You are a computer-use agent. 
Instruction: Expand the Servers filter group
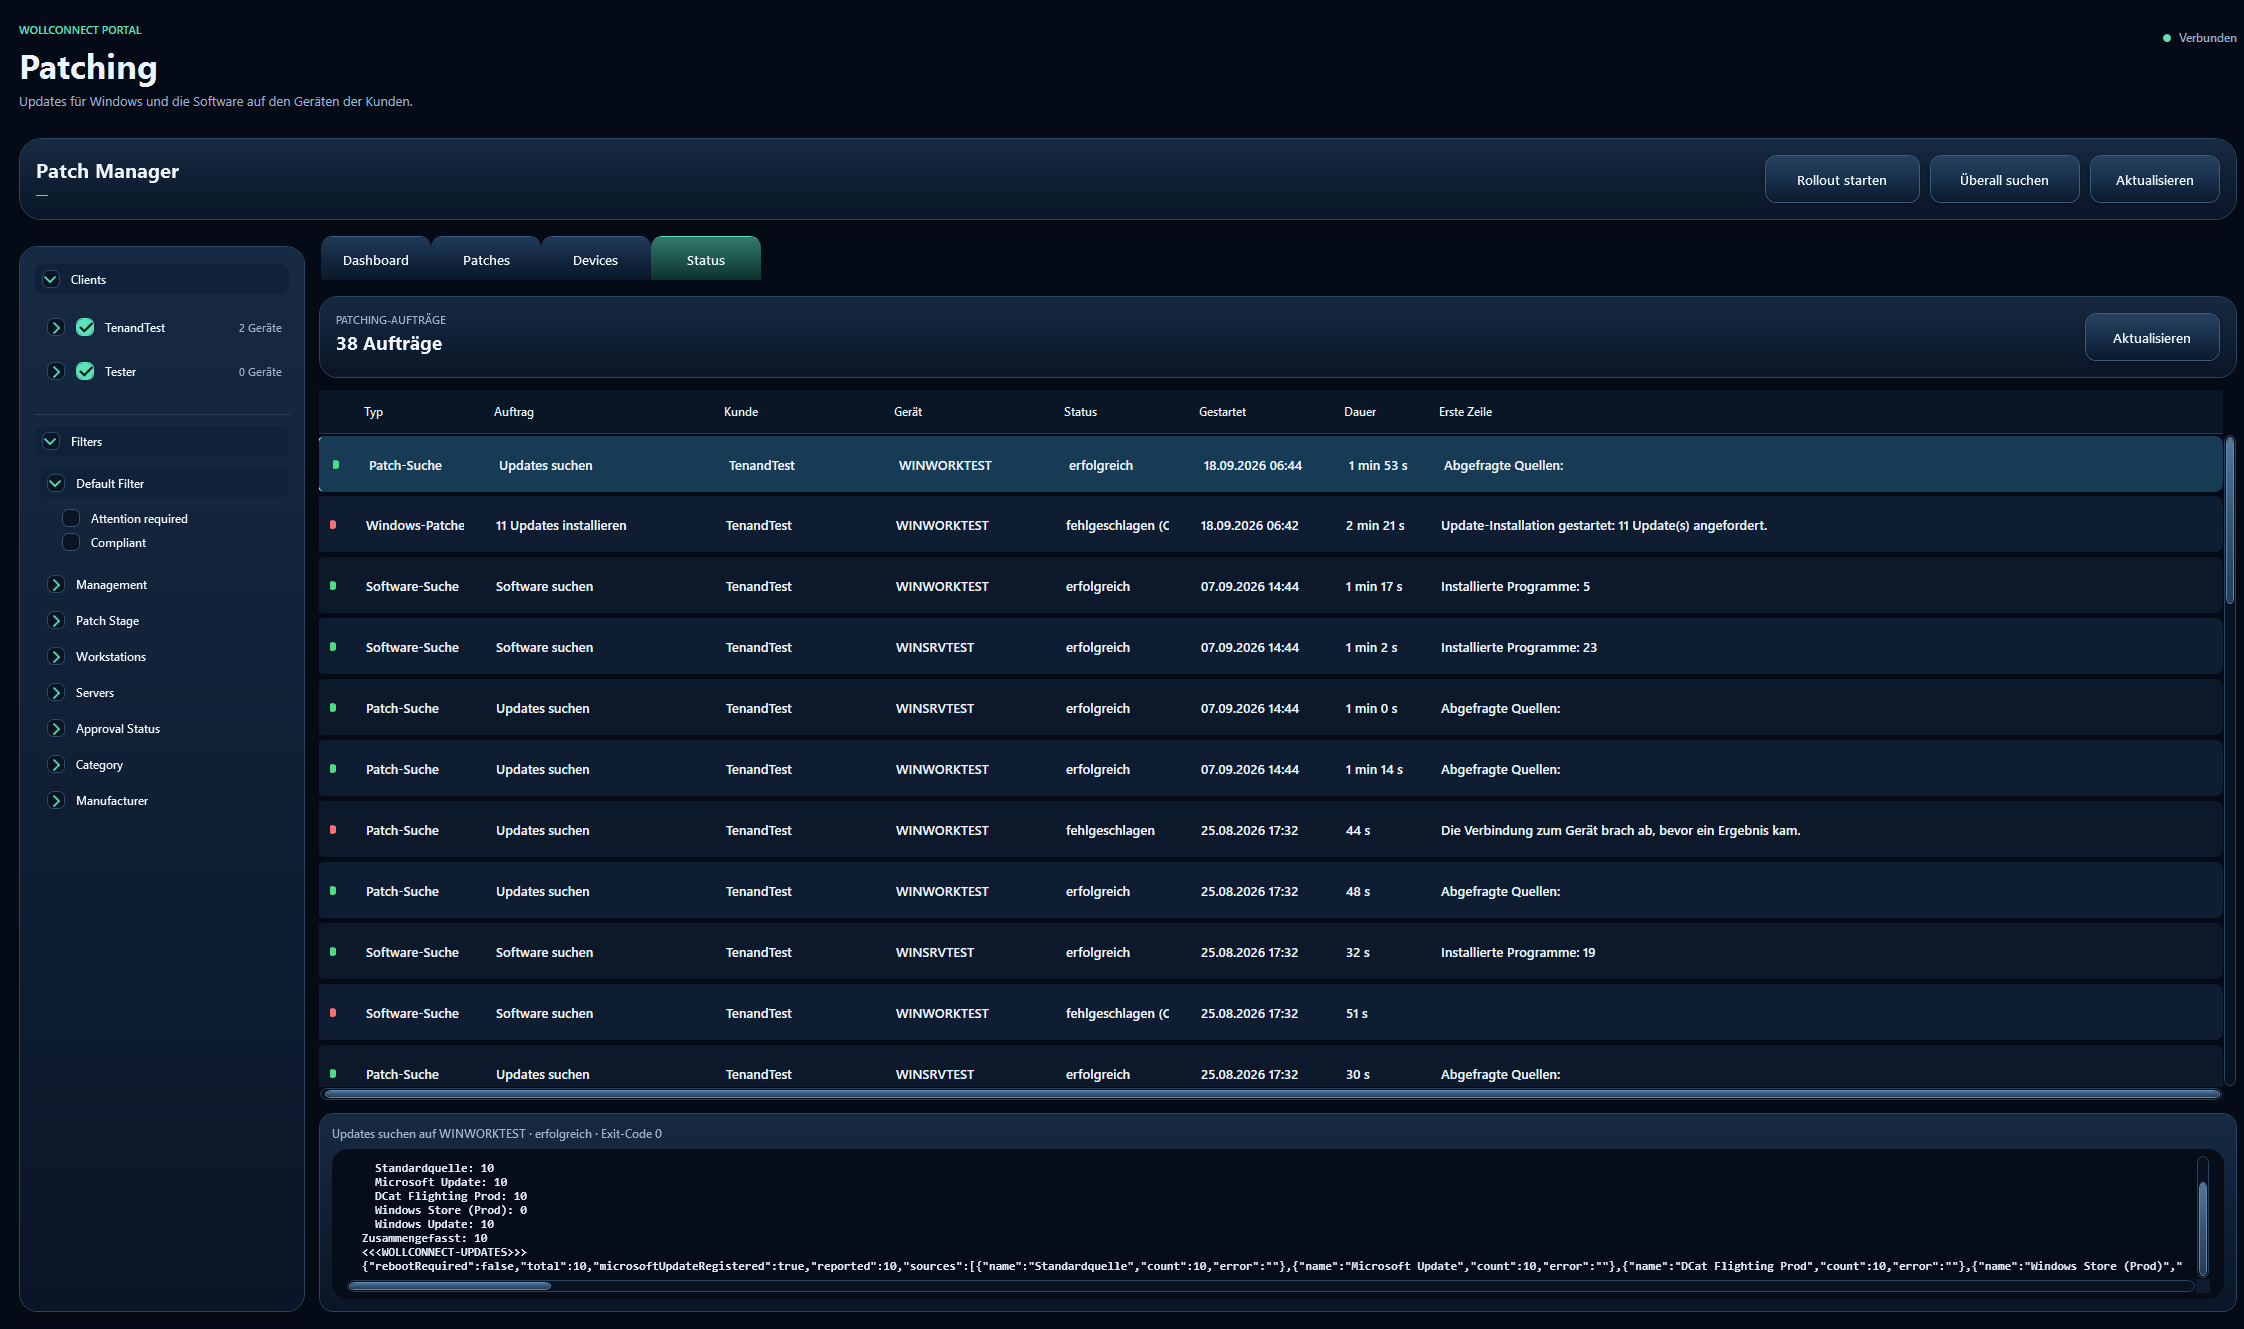(56, 692)
